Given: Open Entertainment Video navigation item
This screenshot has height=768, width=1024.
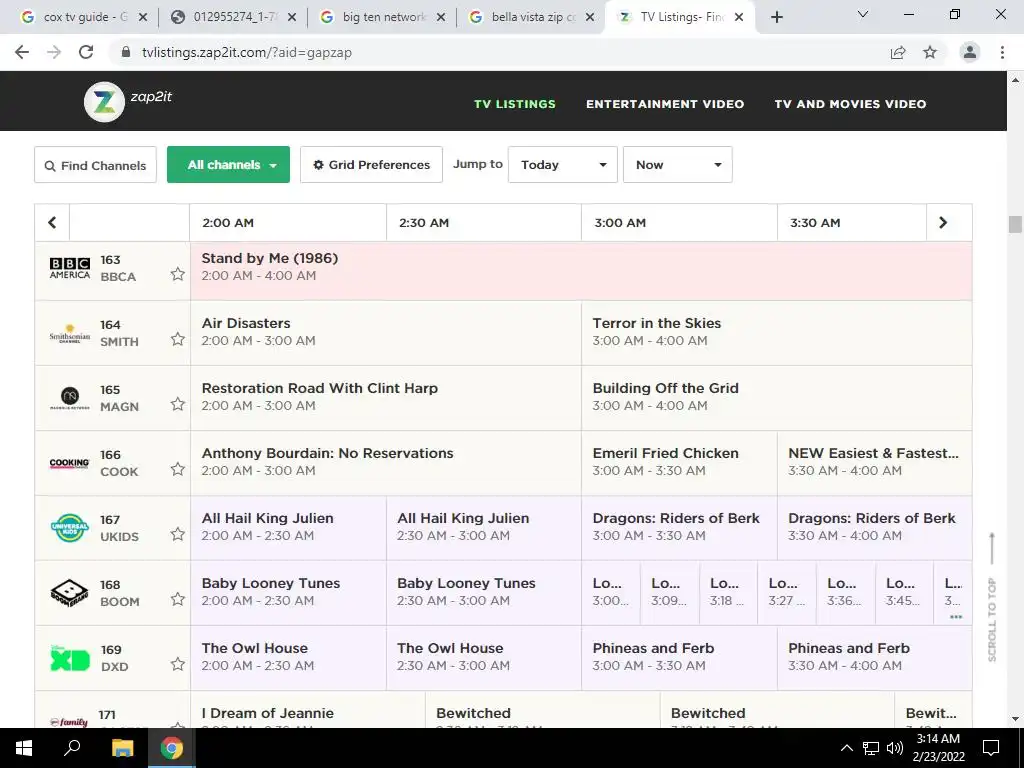Looking at the screenshot, I should point(665,104).
